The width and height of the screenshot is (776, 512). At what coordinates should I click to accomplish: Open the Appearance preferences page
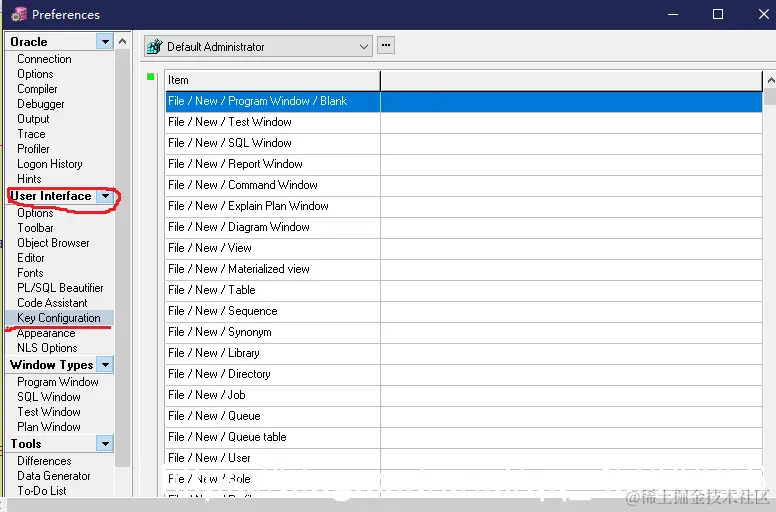(46, 333)
